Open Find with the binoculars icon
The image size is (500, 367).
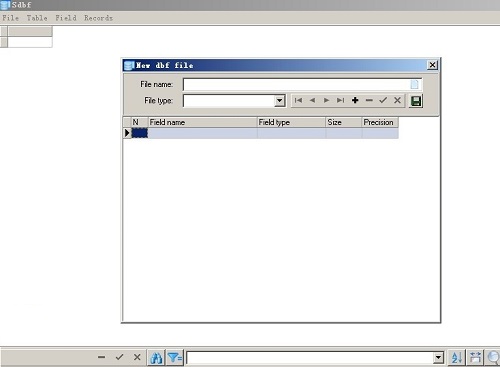tap(156, 358)
